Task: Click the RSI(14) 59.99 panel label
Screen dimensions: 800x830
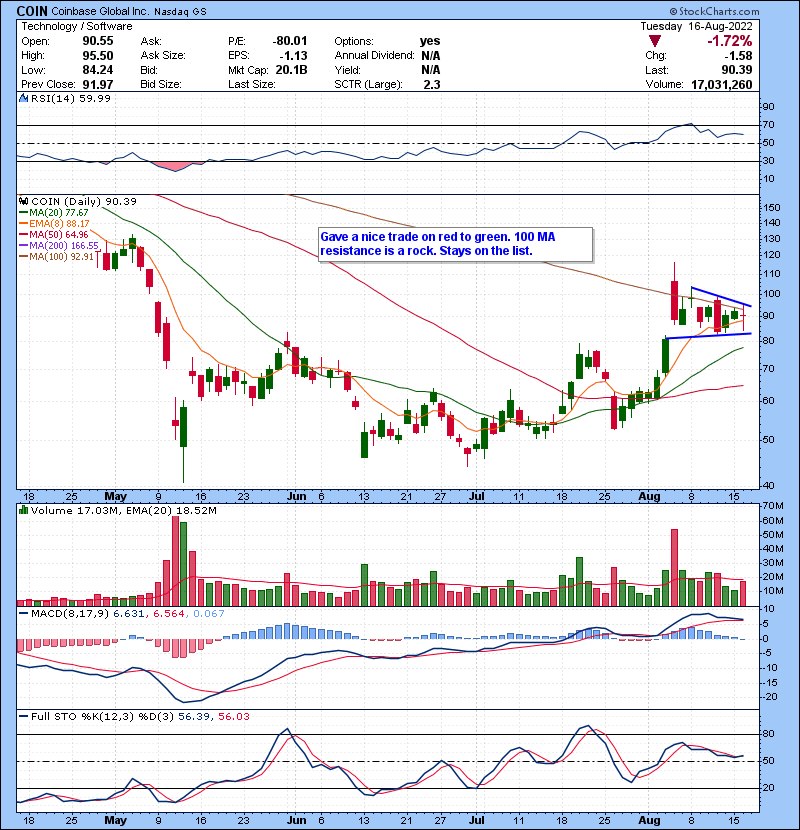Action: [x=70, y=98]
